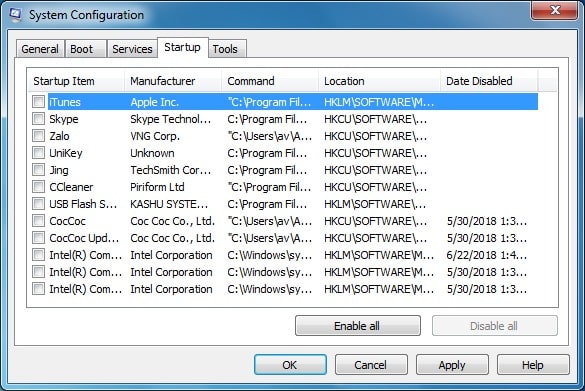
Task: Toggle Intel(R) Com... checkbox dated 6/22/2018
Action: (x=38, y=255)
